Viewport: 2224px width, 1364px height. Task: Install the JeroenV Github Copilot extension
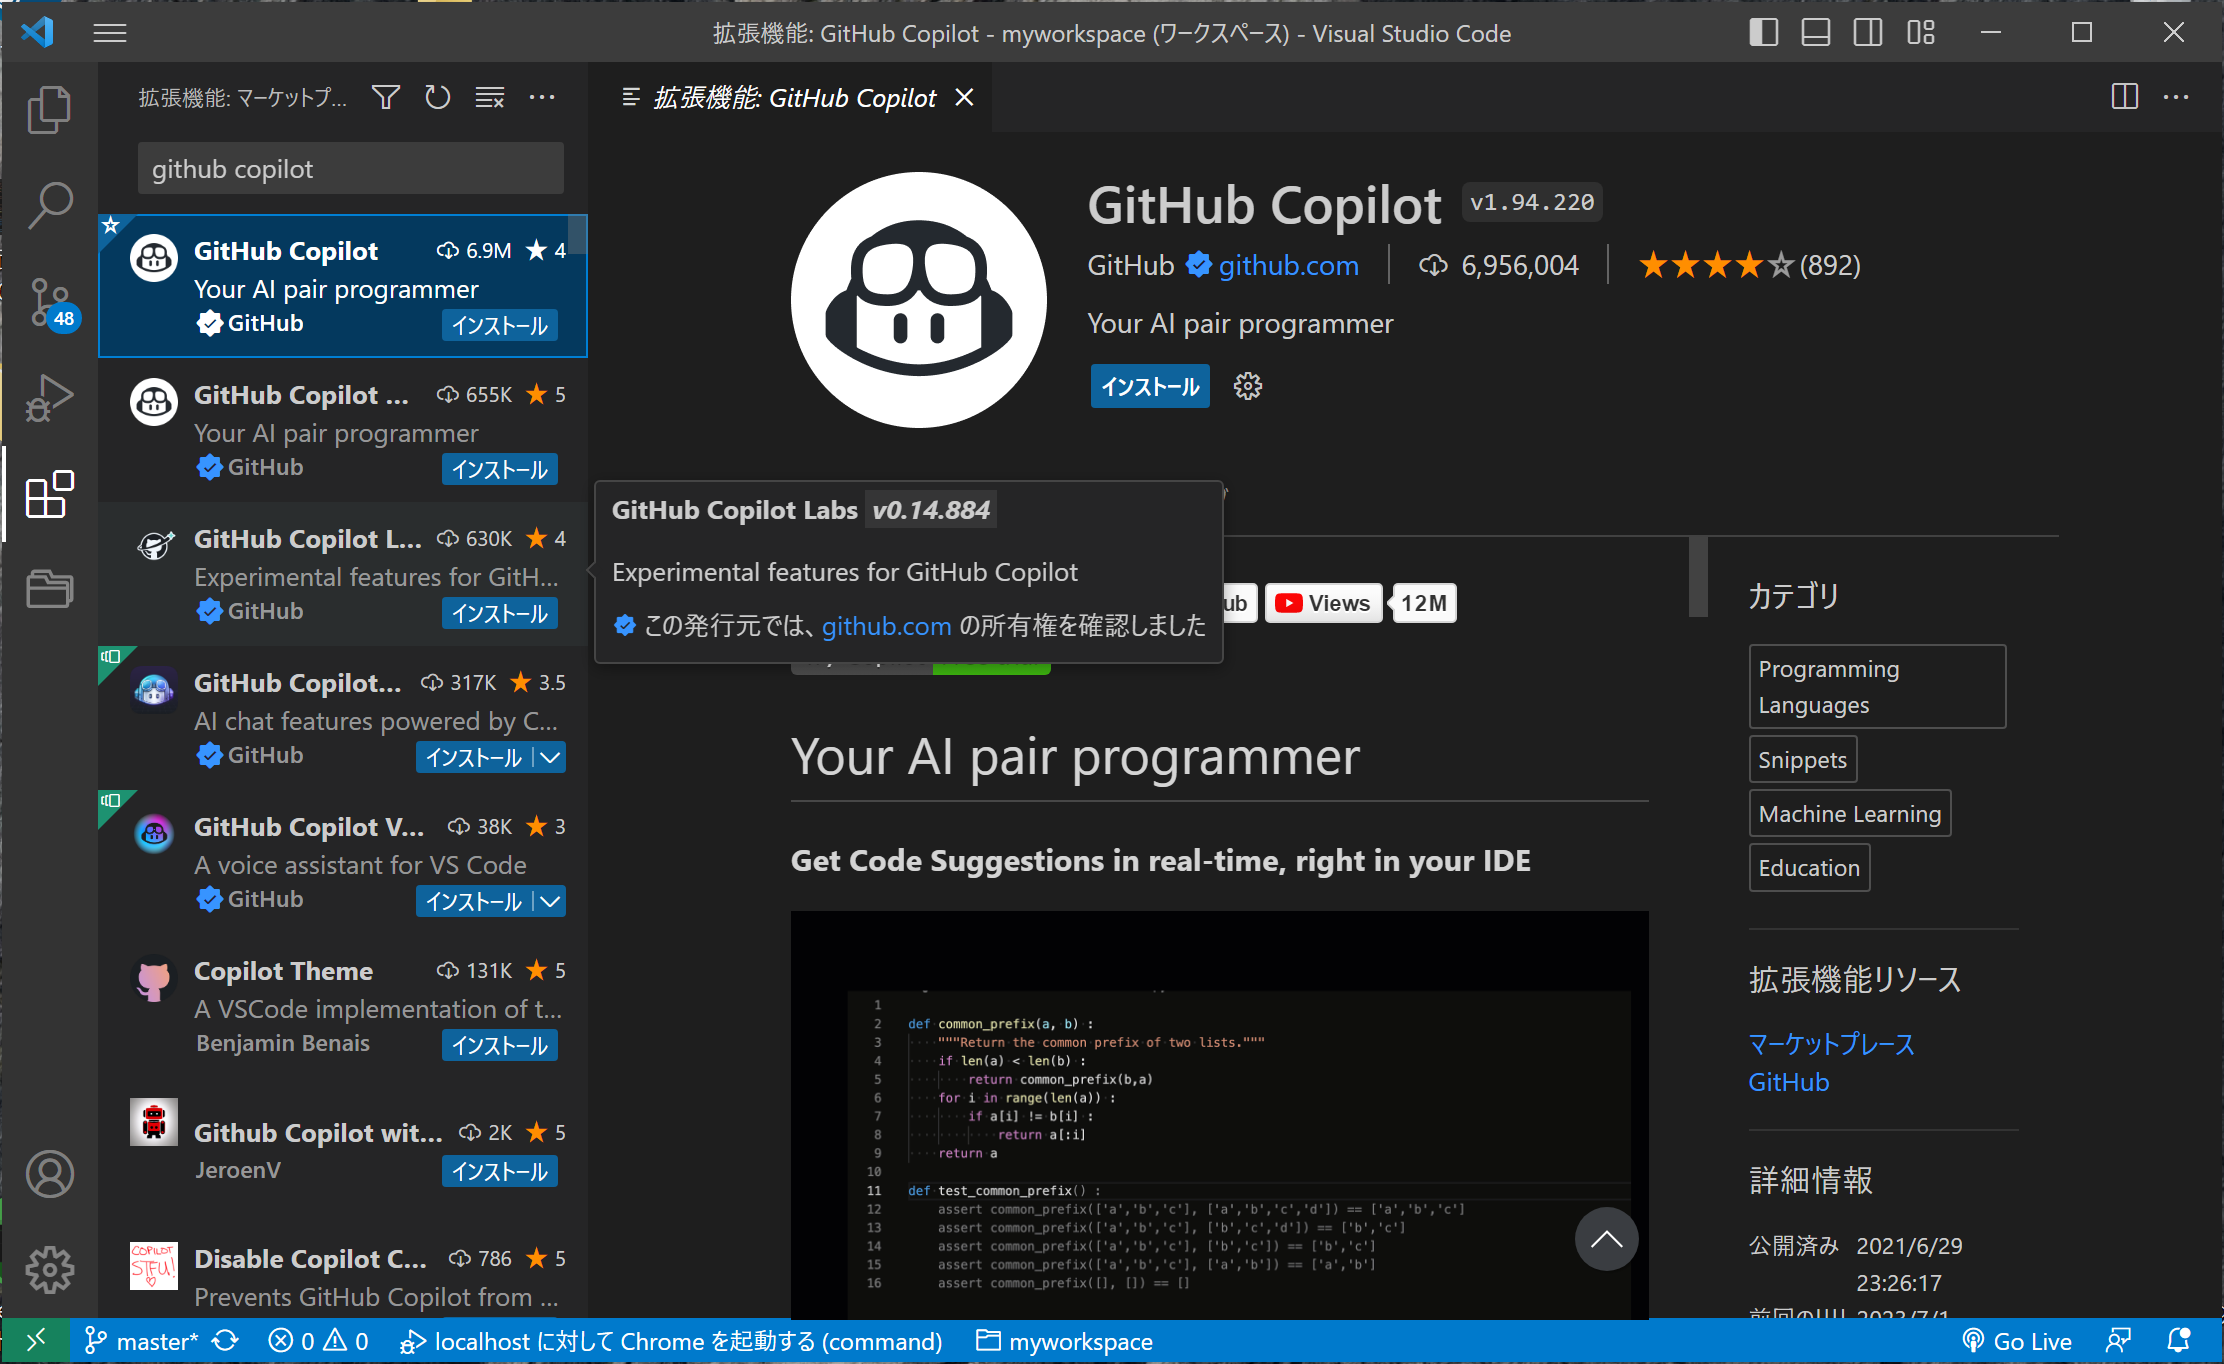click(500, 1171)
